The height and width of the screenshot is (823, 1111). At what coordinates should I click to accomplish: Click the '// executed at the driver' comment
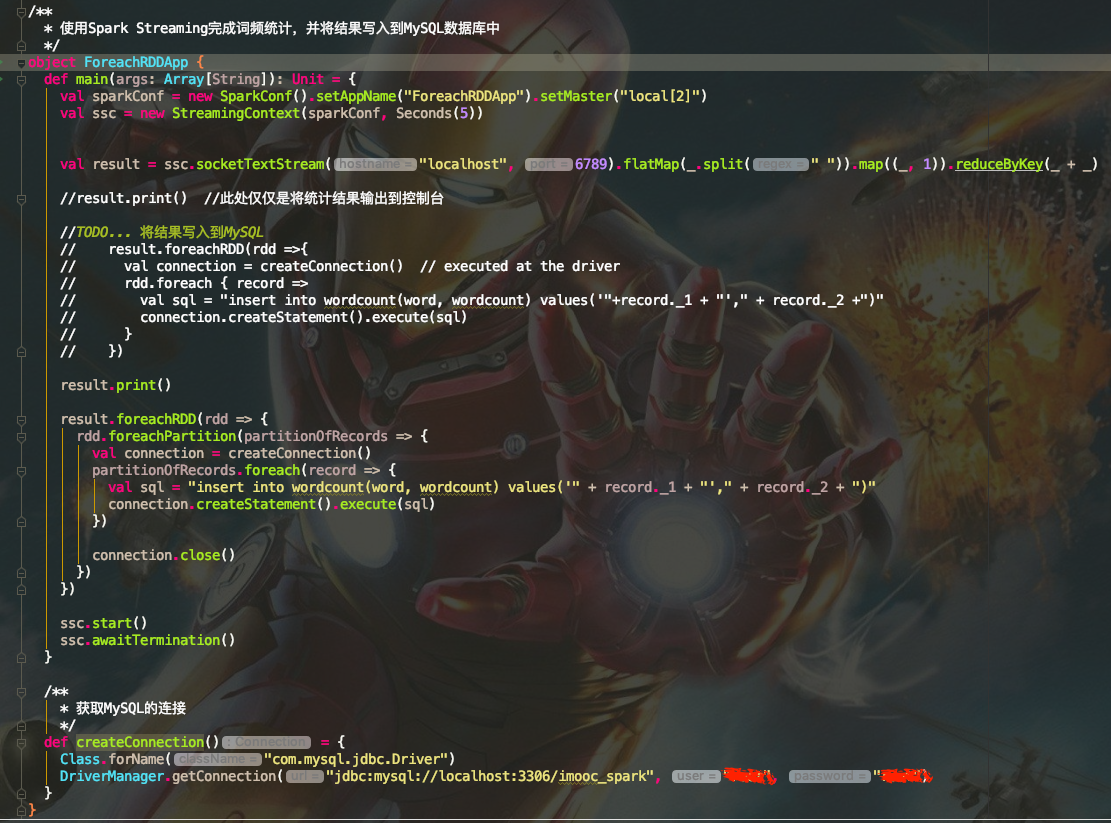pyautogui.click(x=520, y=266)
